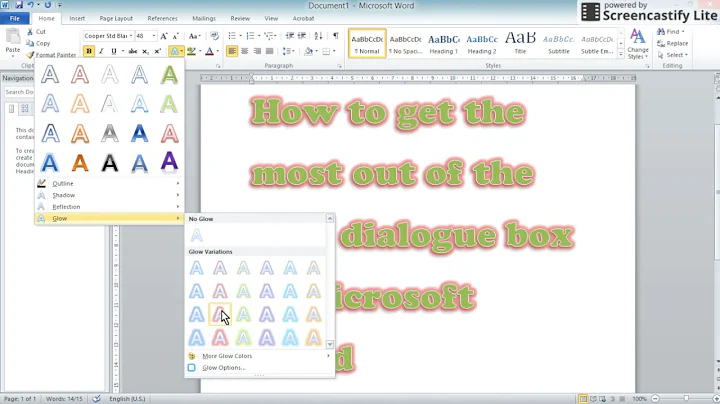Select the No Glow option
Viewport: 720px width, 404px height.
tap(197, 236)
